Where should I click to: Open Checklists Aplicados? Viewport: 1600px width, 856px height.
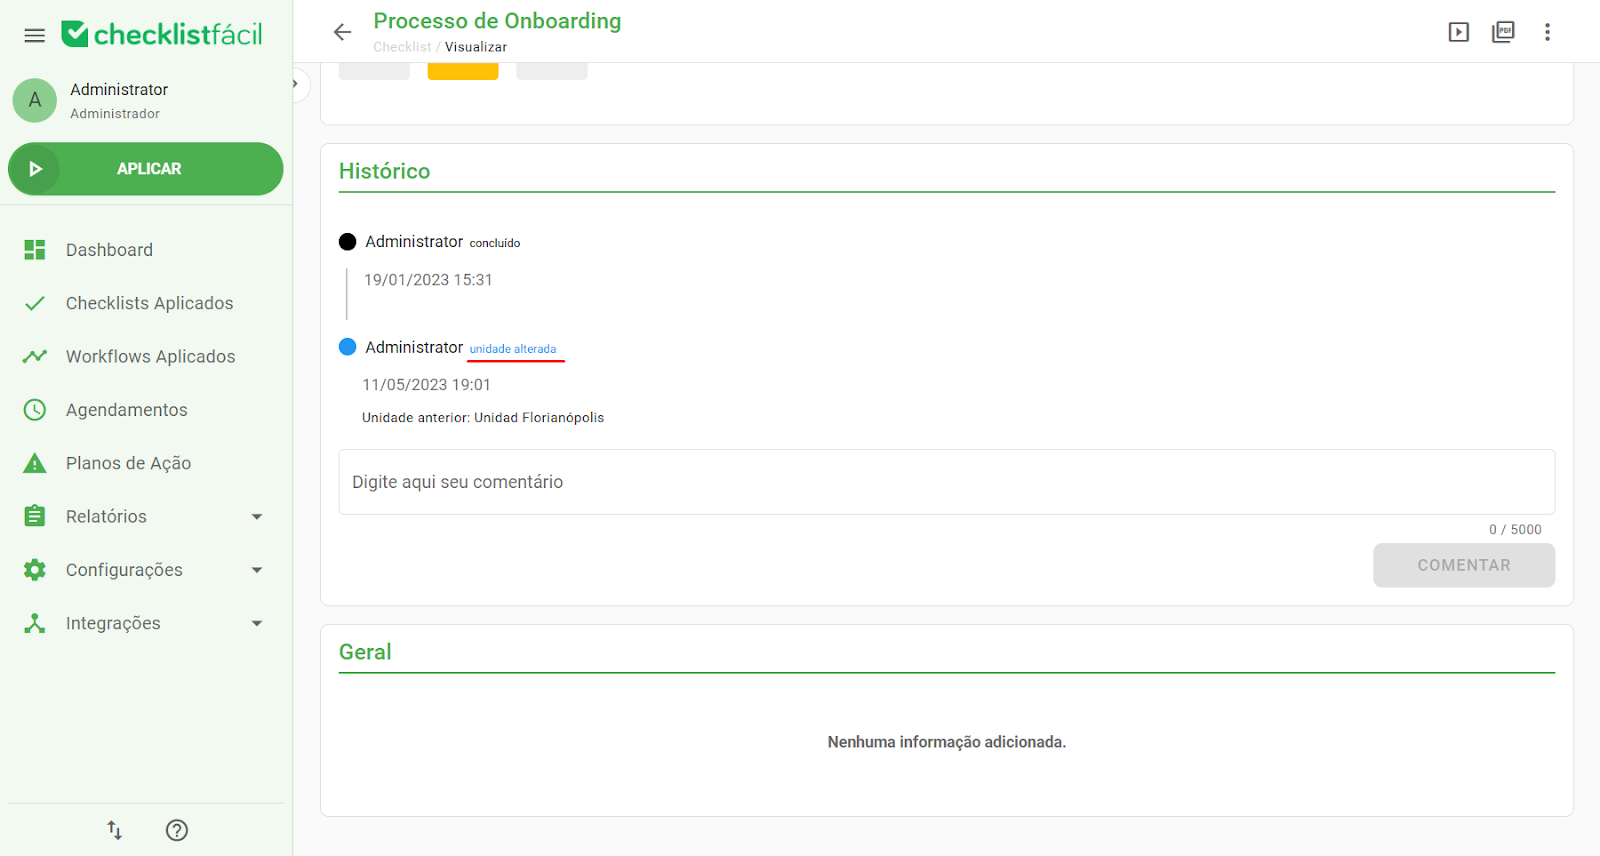149,303
